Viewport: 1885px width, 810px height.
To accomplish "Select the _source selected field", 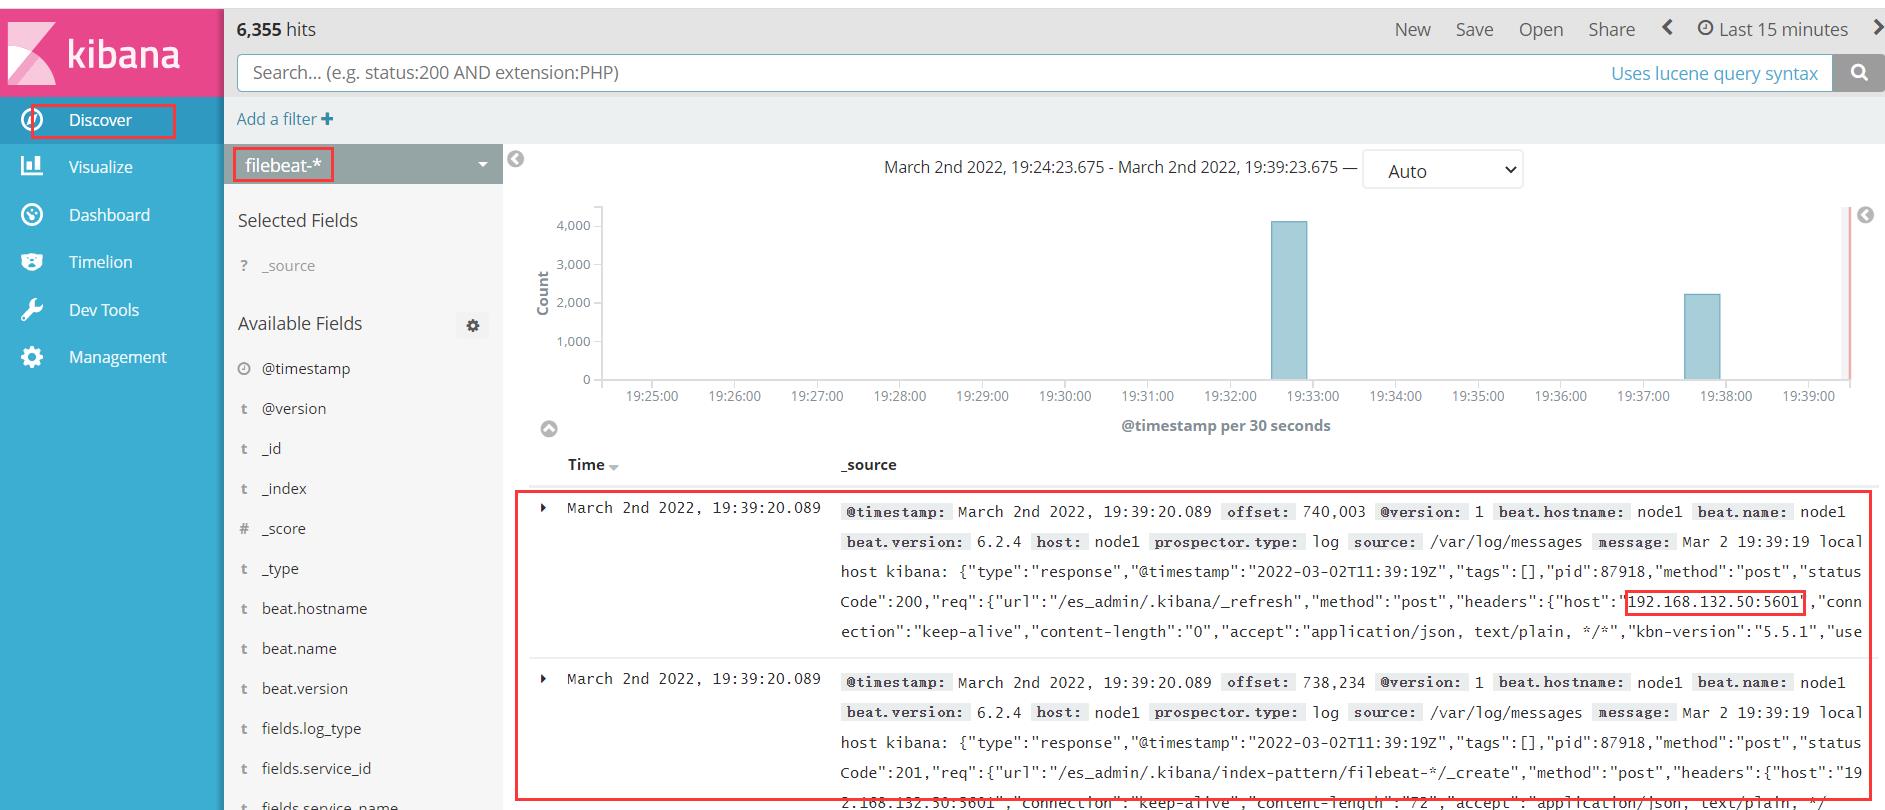I will pyautogui.click(x=288, y=266).
